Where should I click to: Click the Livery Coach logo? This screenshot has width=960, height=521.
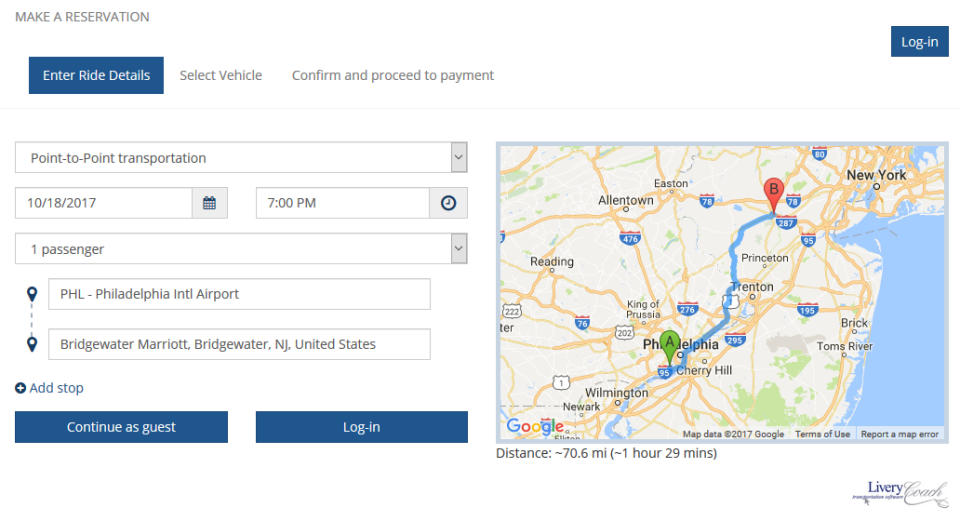(x=894, y=492)
